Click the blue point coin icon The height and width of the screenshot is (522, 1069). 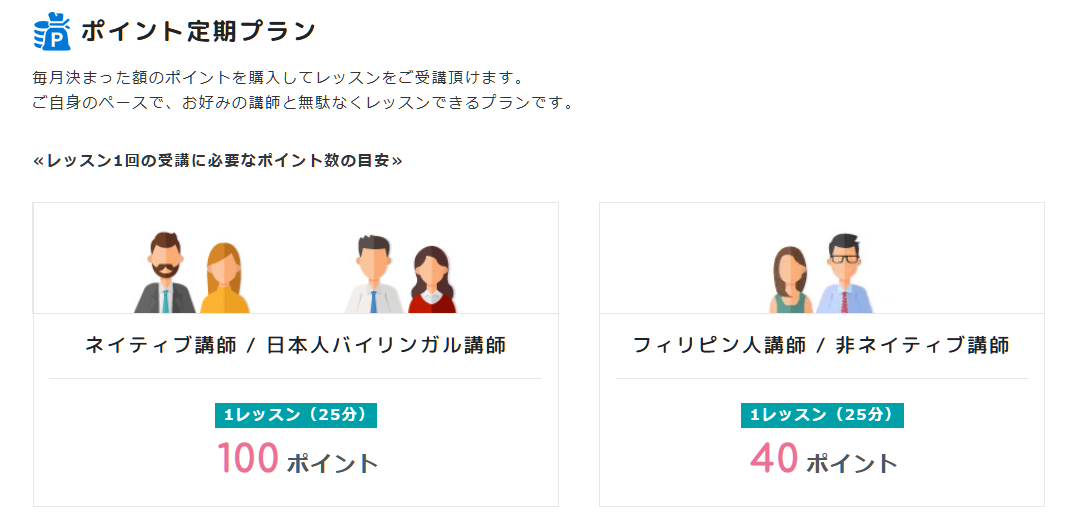(x=52, y=32)
